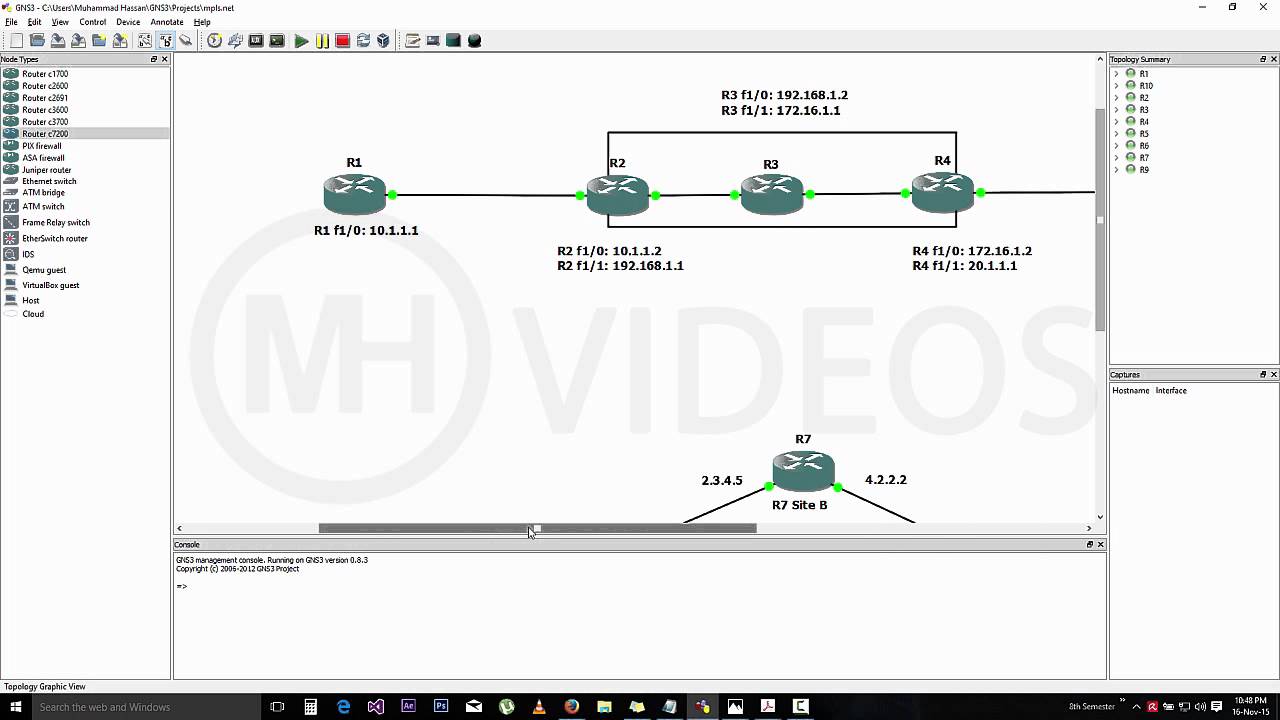This screenshot has width=1280, height=720.
Task: Click the New blank project icon
Action: point(16,41)
